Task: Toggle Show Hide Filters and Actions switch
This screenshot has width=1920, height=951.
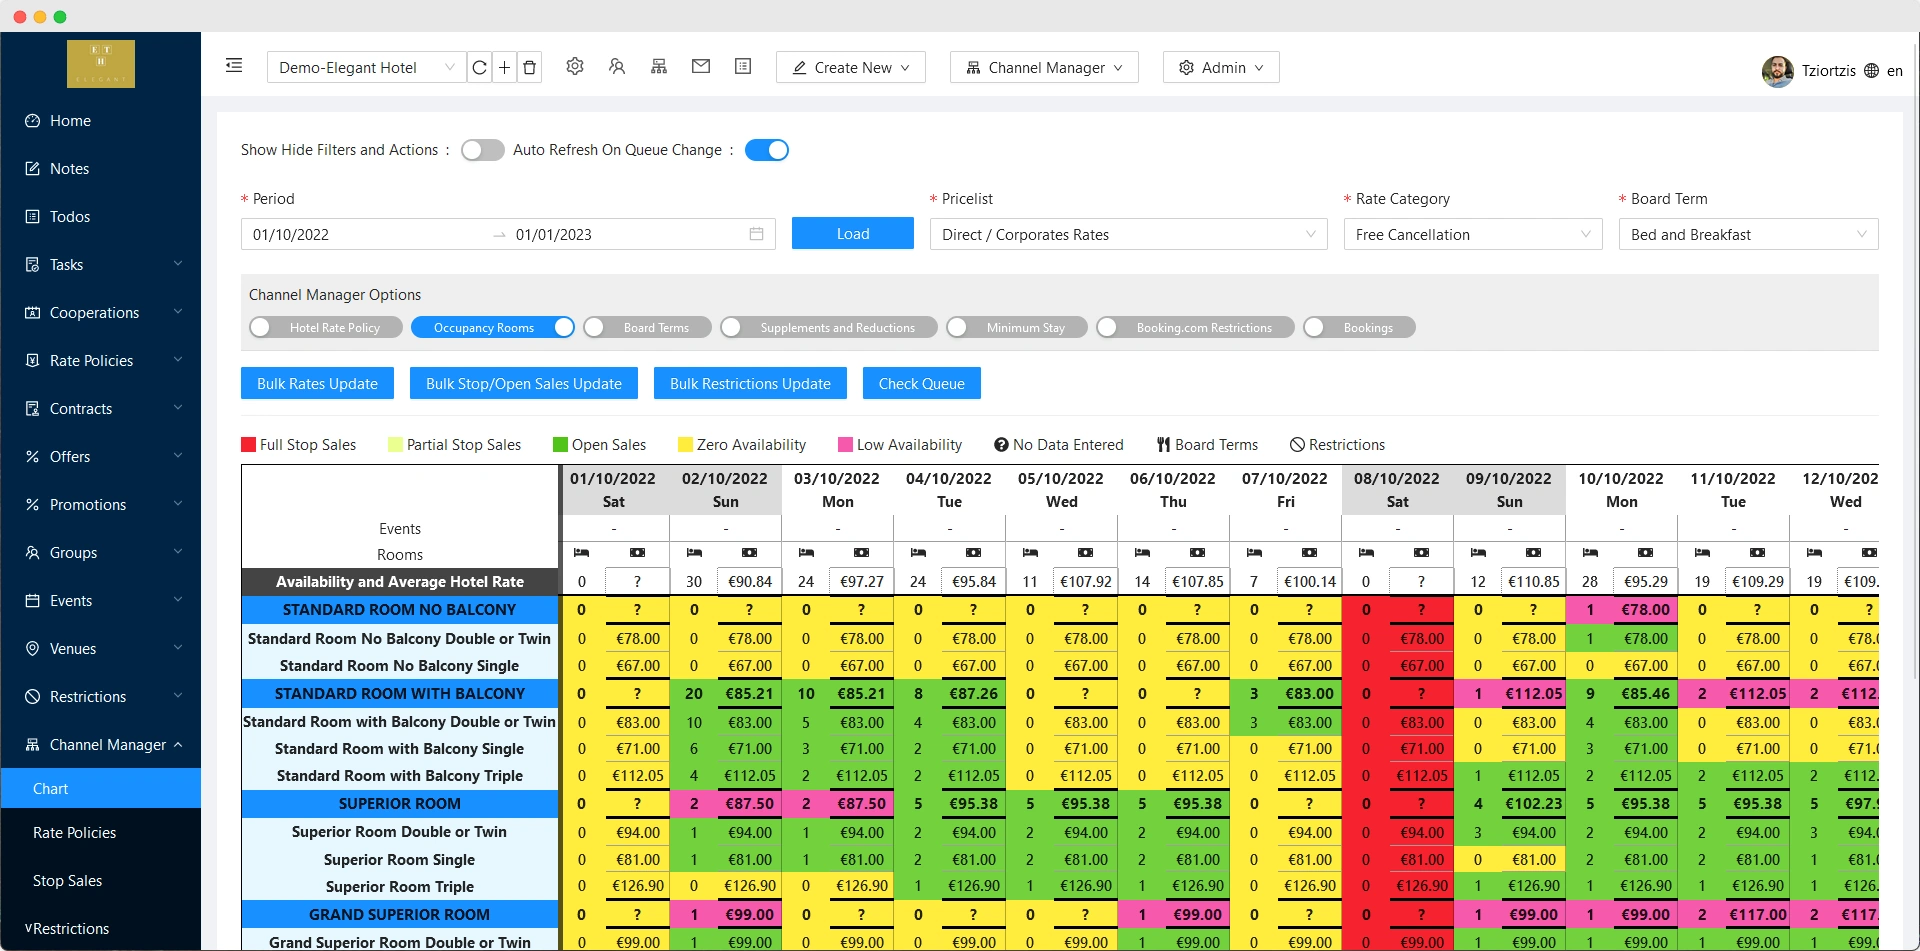Action: click(x=483, y=150)
